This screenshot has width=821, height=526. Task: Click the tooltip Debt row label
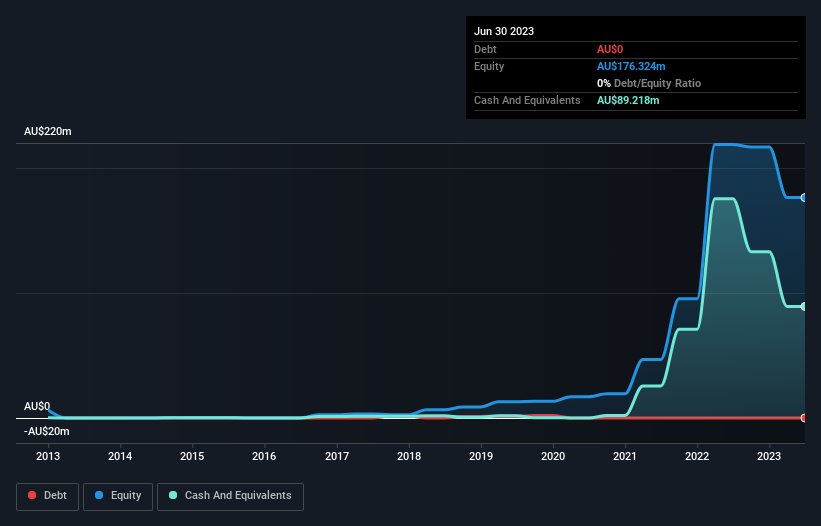(x=485, y=49)
